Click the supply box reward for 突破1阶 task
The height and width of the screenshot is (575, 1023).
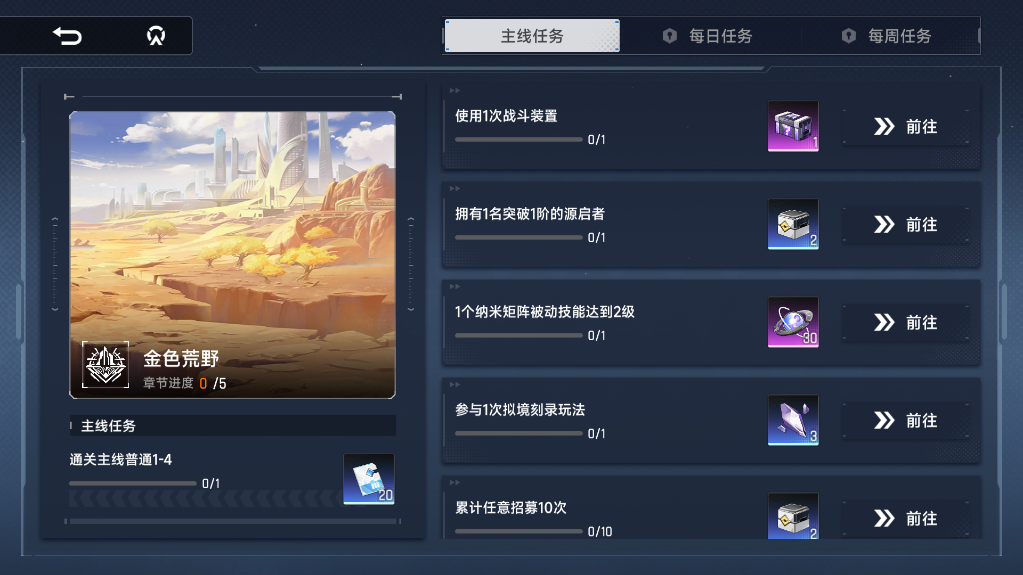tap(793, 224)
